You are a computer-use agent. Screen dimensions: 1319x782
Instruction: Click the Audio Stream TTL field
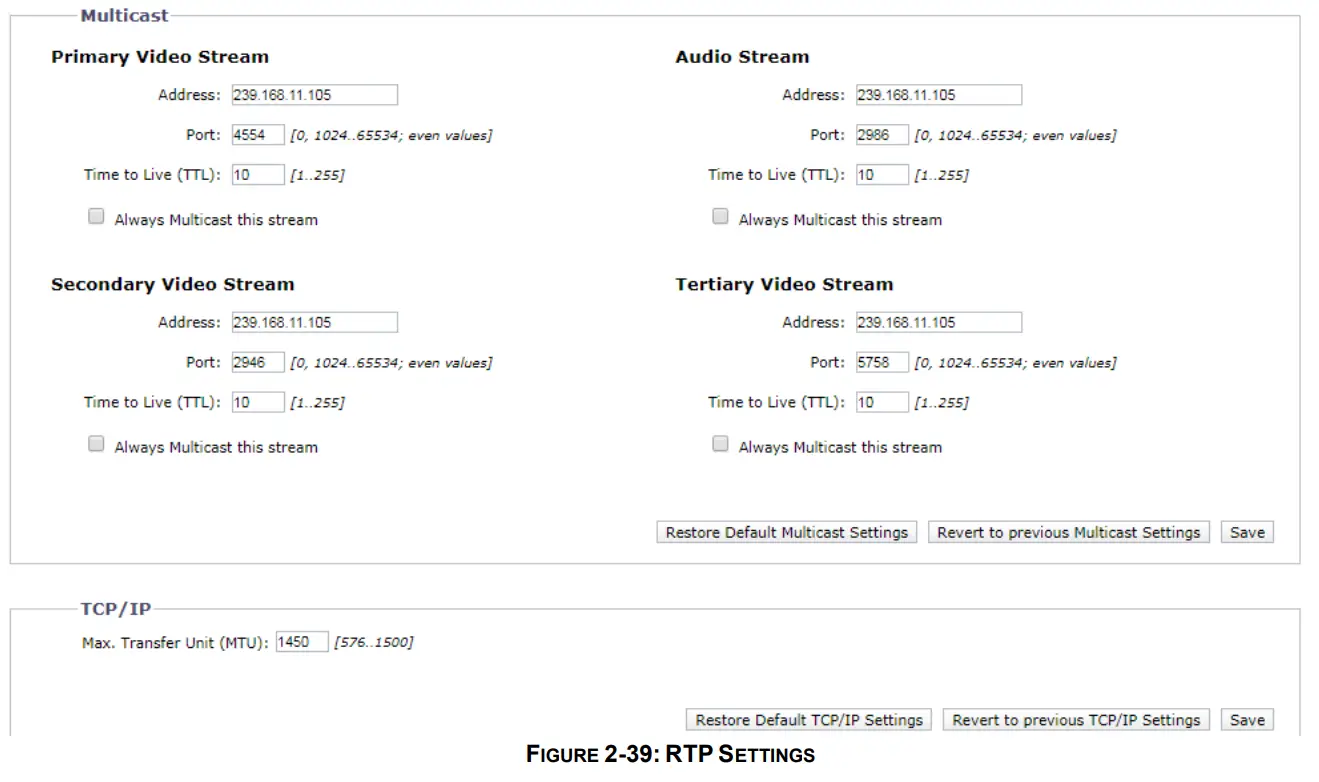coord(880,173)
